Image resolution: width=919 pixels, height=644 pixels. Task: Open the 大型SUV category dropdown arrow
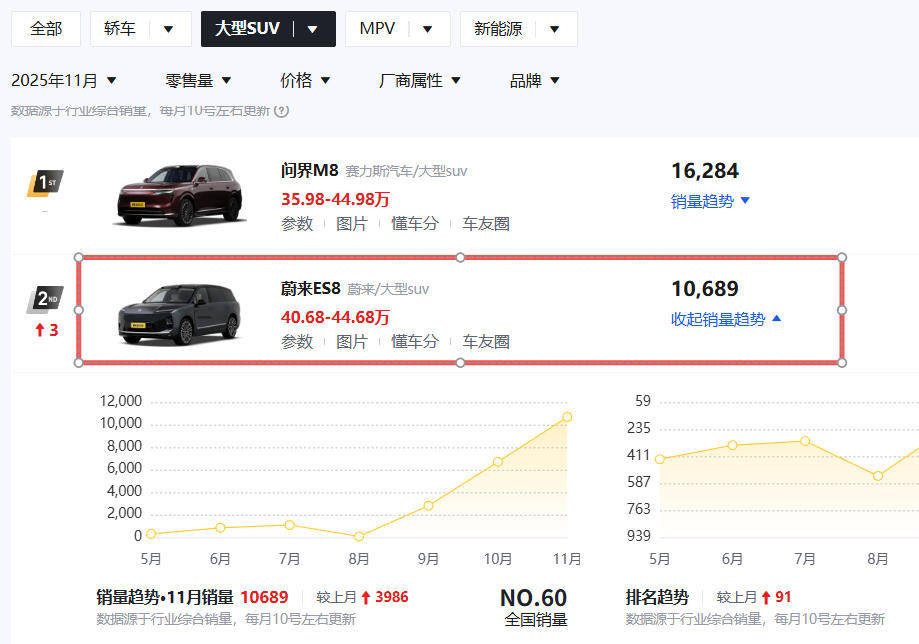[313, 28]
